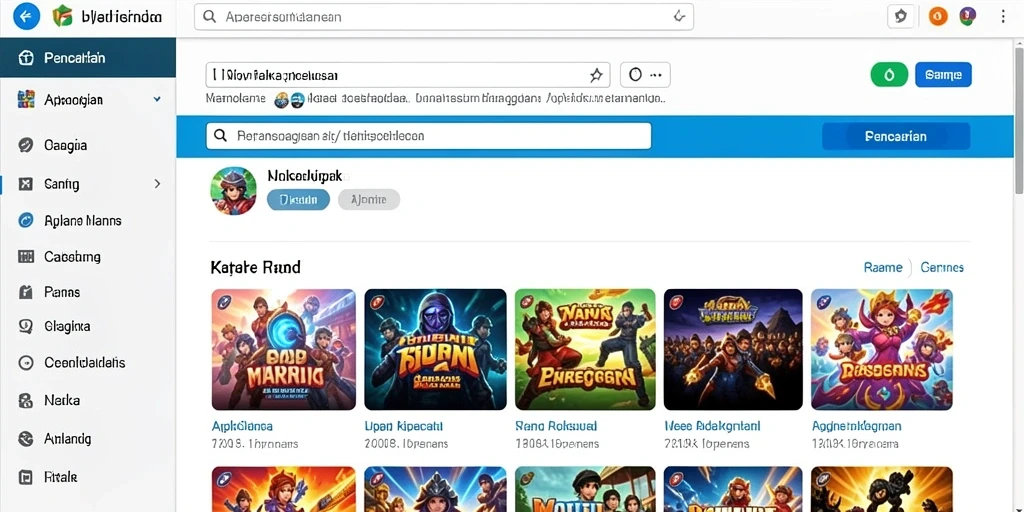Switch to the Dlaada tab pill
This screenshot has height=512, width=1024.
point(298,200)
